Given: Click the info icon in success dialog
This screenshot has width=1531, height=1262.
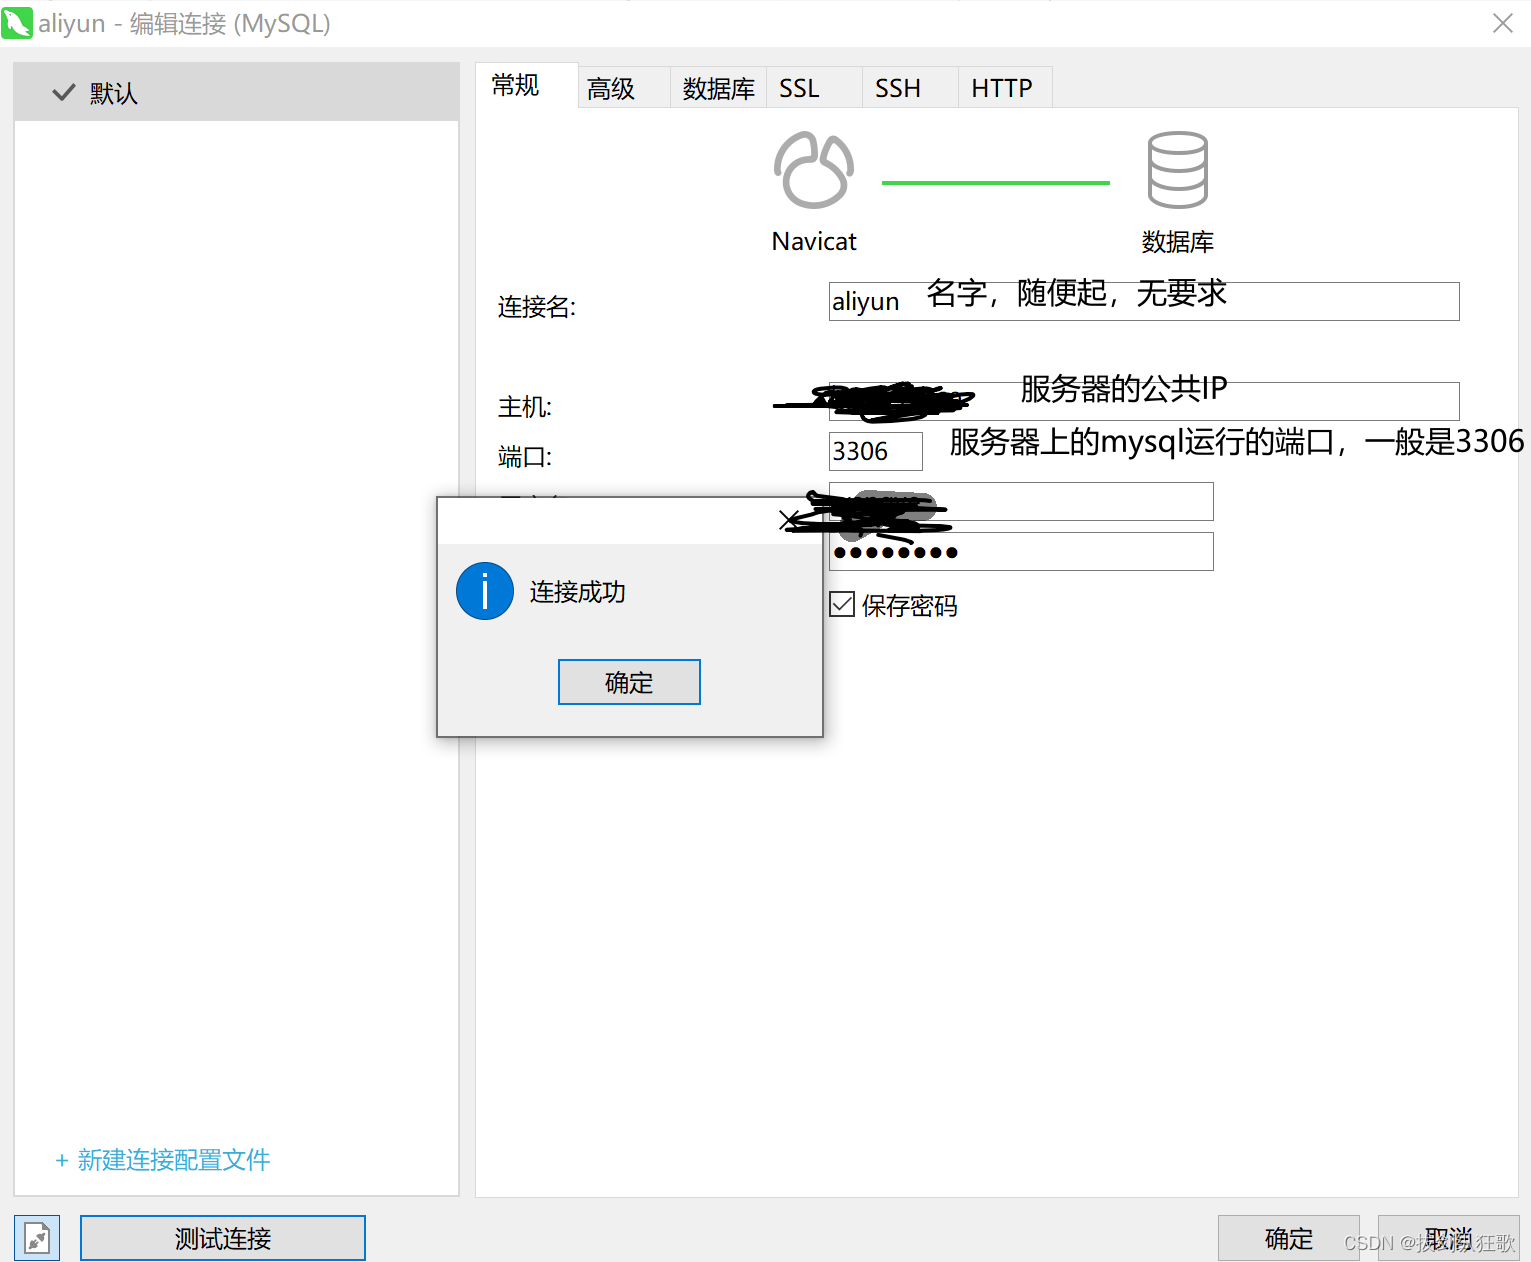Looking at the screenshot, I should click(x=485, y=591).
